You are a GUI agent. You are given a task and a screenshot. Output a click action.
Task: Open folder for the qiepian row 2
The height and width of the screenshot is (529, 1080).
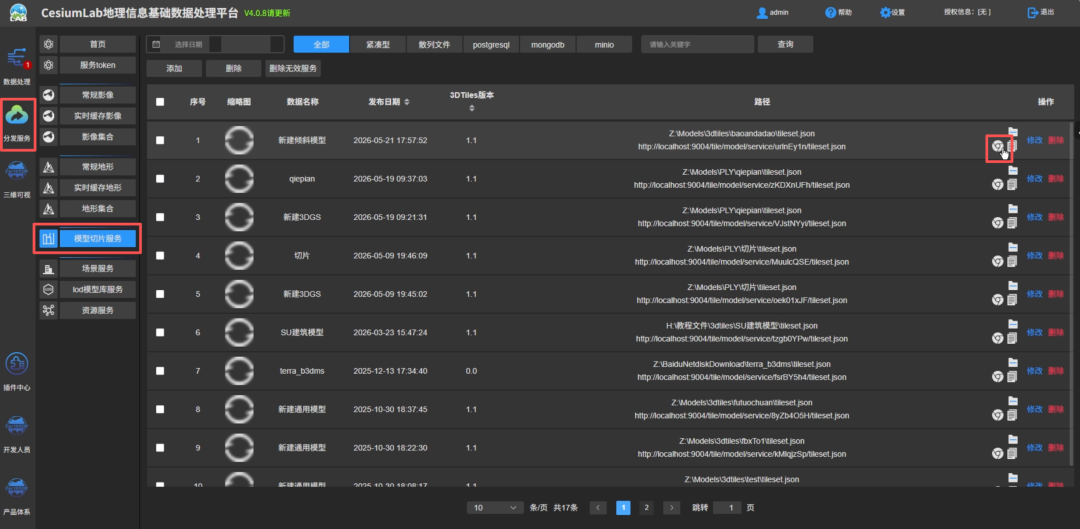coord(1012,169)
